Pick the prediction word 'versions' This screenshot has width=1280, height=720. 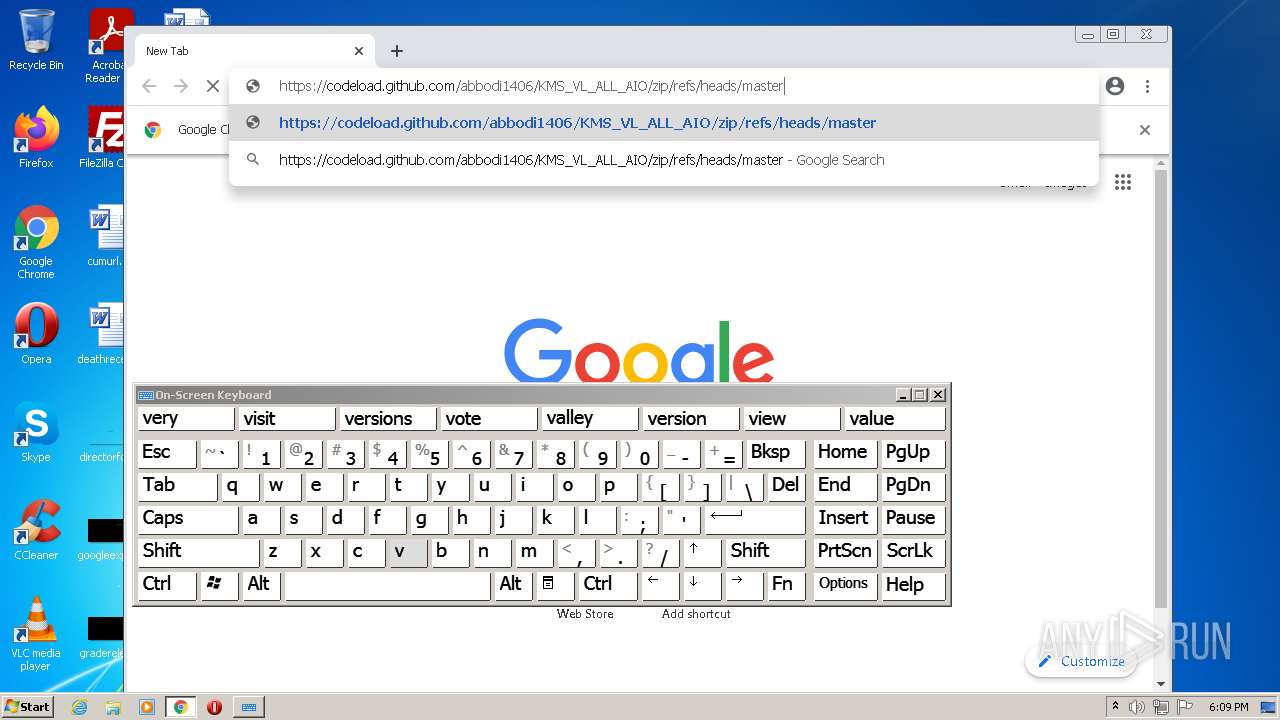(389, 419)
